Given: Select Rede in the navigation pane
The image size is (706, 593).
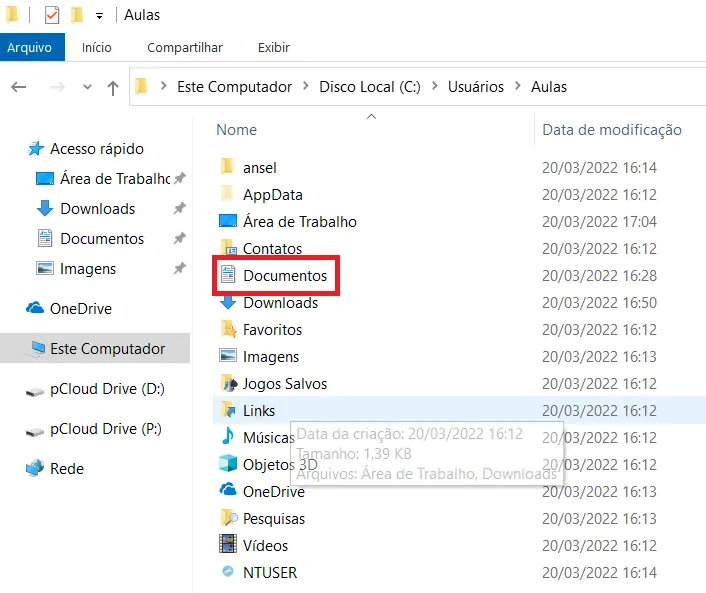Looking at the screenshot, I should pyautogui.click(x=67, y=469).
